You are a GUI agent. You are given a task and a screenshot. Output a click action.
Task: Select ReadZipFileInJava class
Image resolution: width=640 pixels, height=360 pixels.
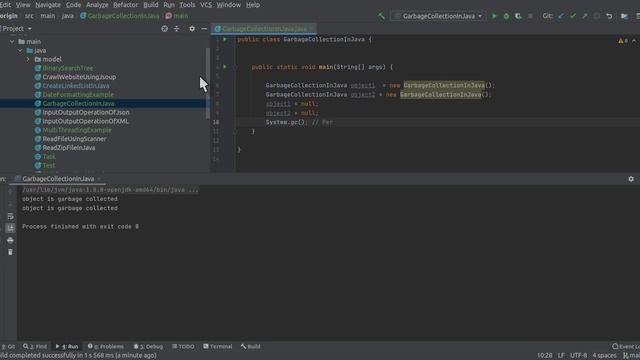tap(69, 148)
